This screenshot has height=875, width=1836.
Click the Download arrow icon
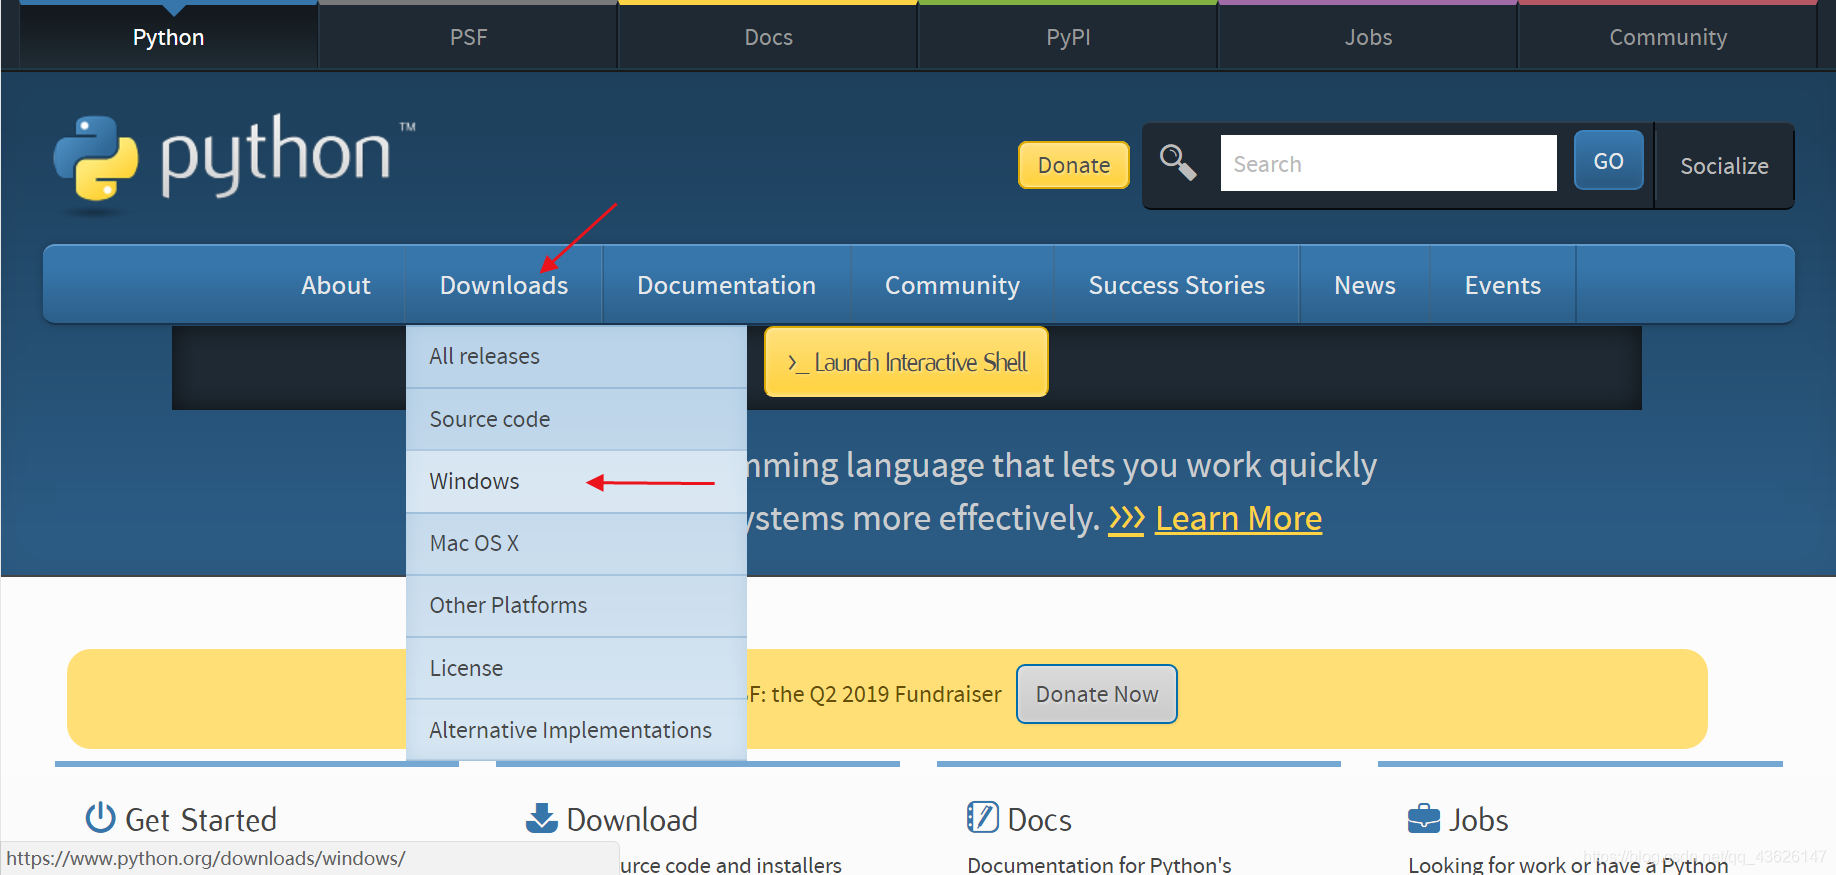542,818
